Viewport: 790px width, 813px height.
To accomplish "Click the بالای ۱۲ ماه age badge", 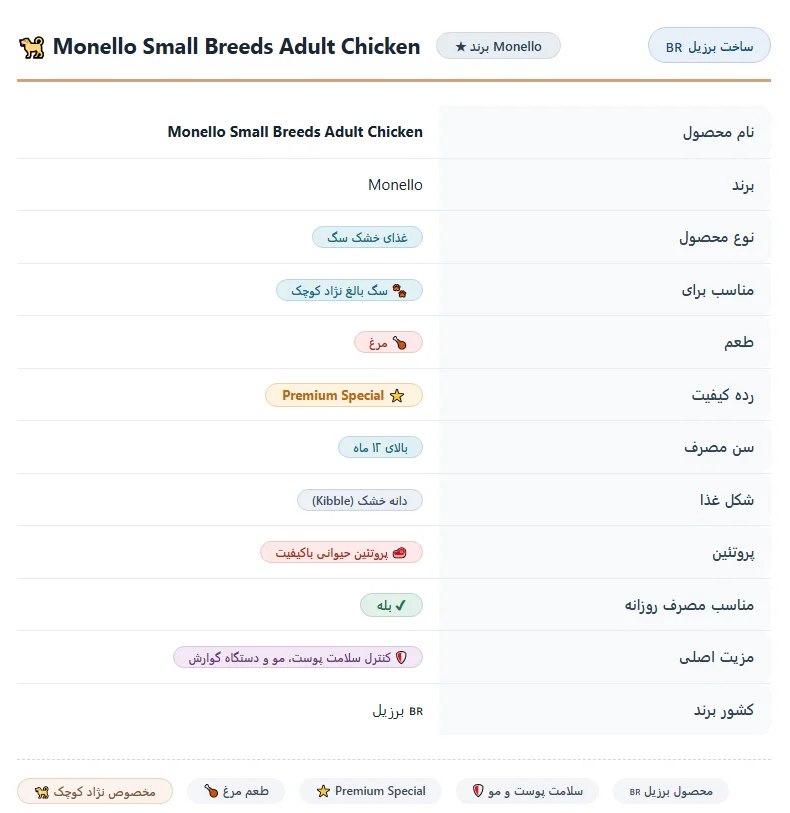I will [380, 447].
